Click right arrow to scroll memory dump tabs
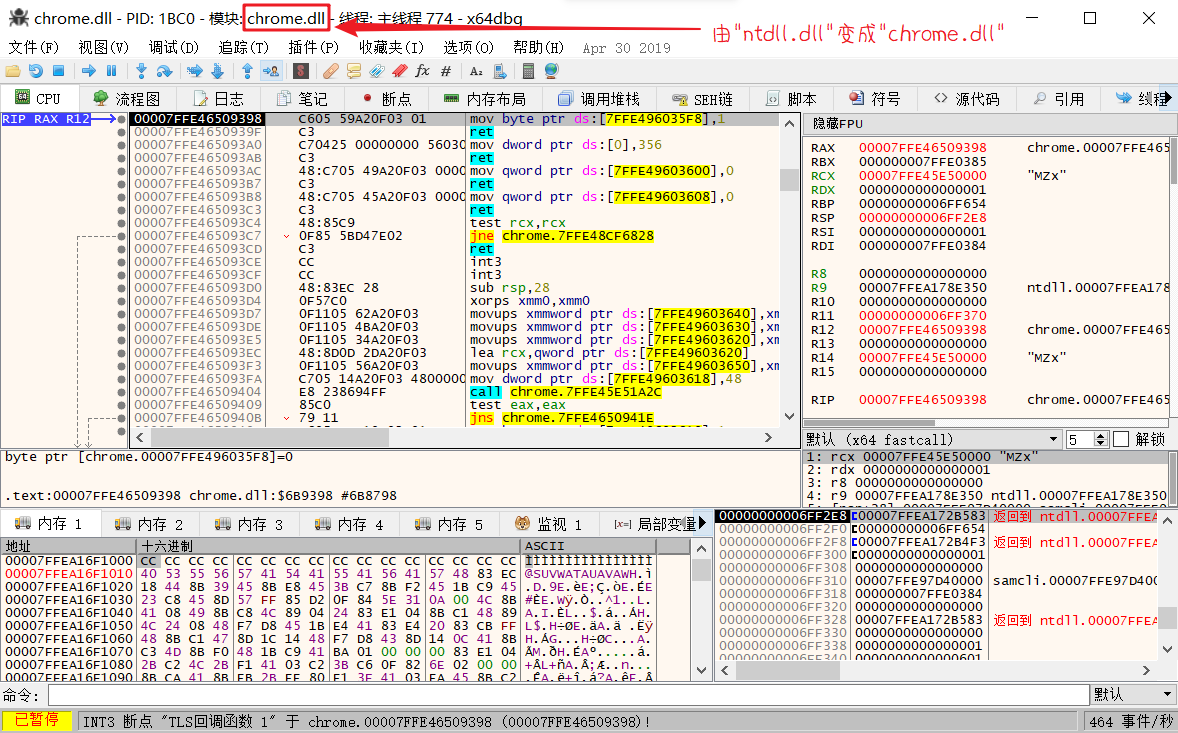 click(702, 523)
